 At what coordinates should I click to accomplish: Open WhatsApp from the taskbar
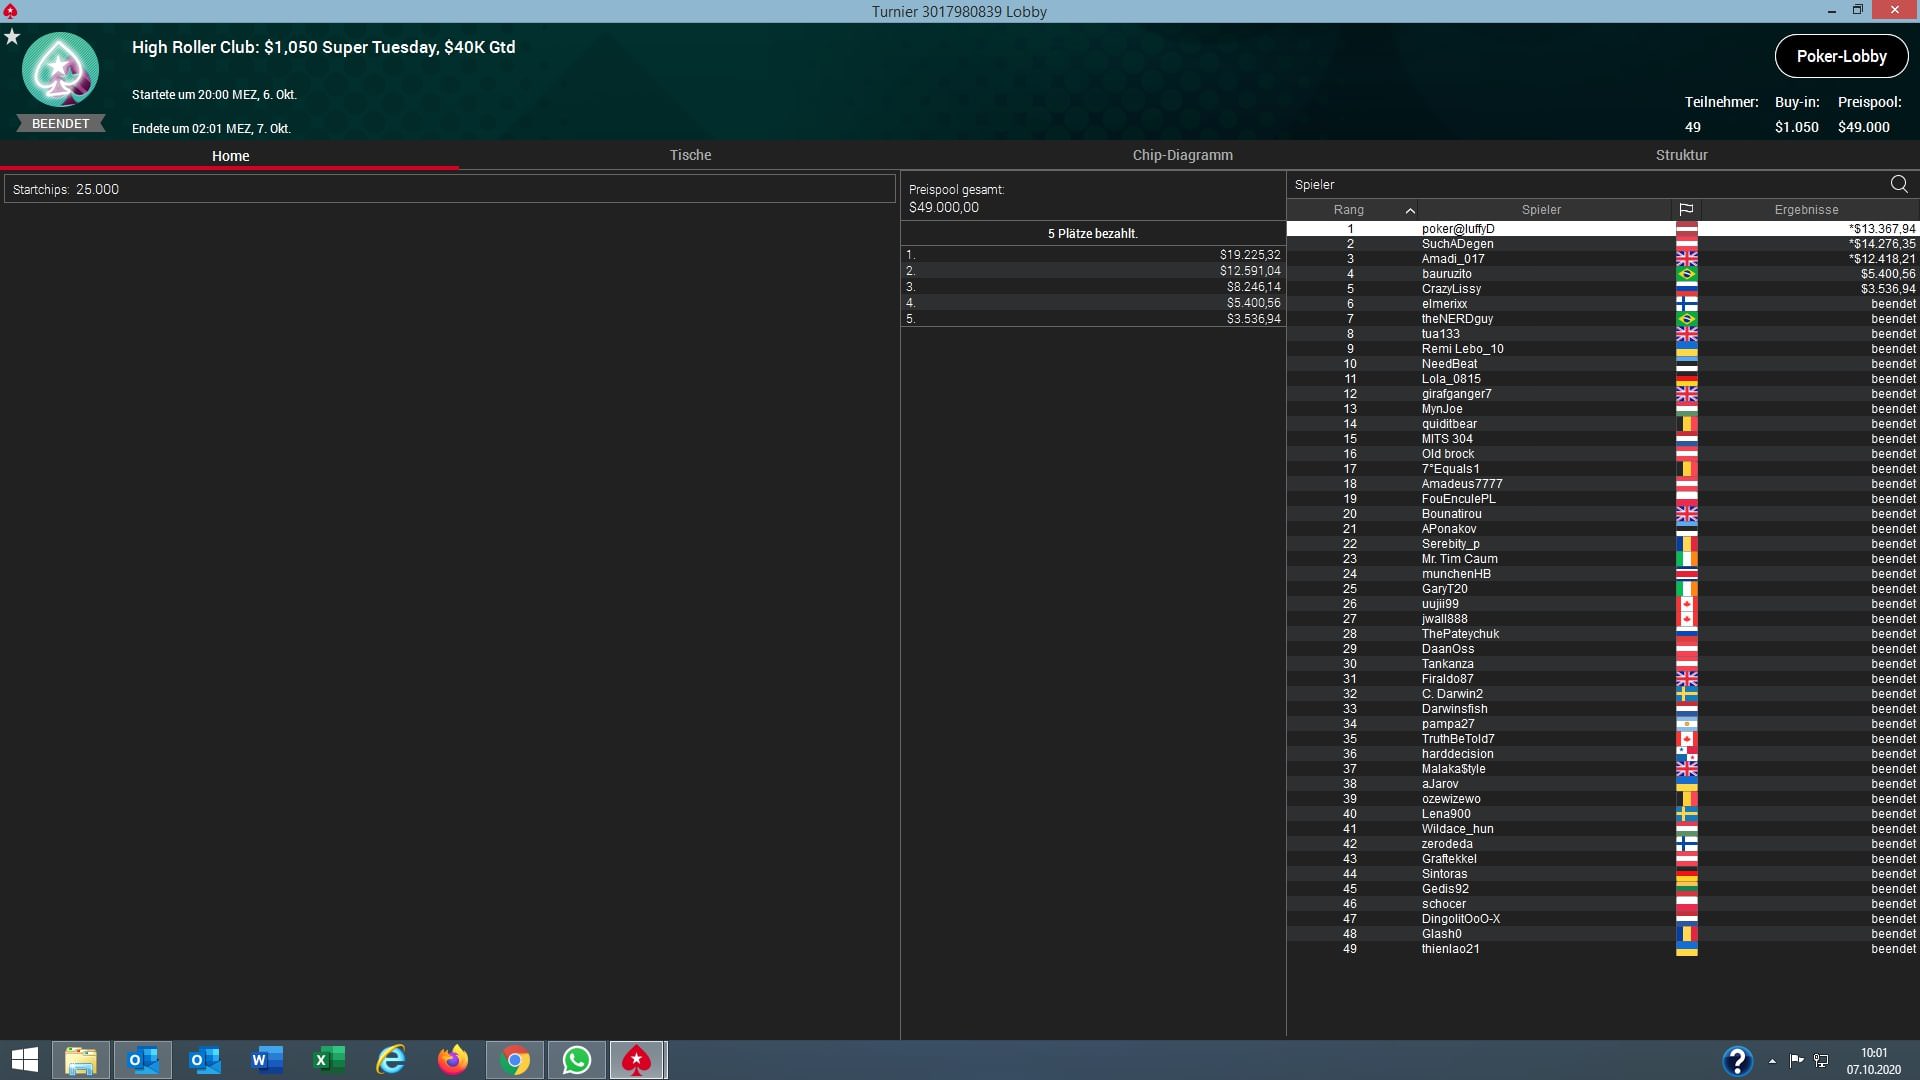tap(577, 1060)
